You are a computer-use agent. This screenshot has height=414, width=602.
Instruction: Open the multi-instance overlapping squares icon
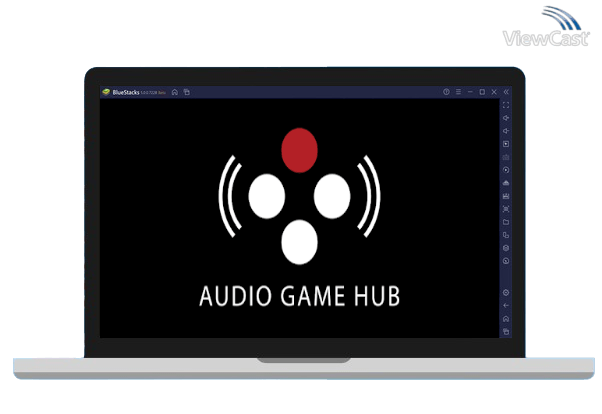506,235
